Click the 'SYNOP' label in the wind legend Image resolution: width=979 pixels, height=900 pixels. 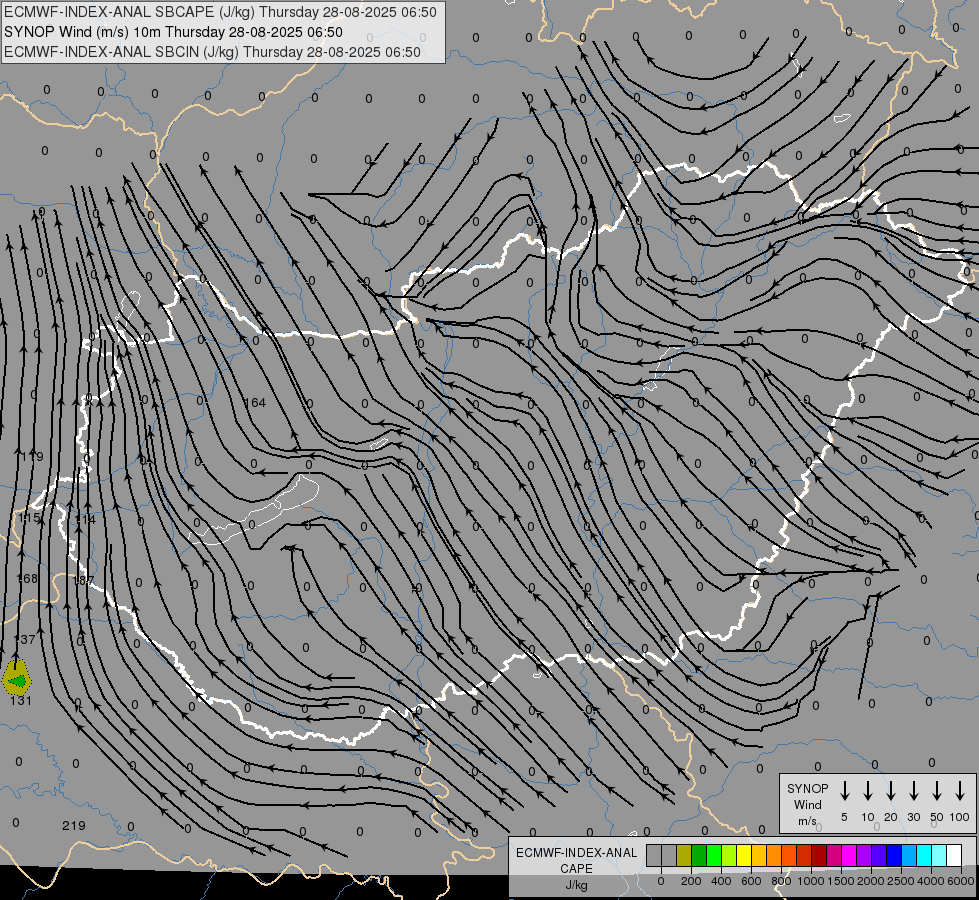pos(807,788)
